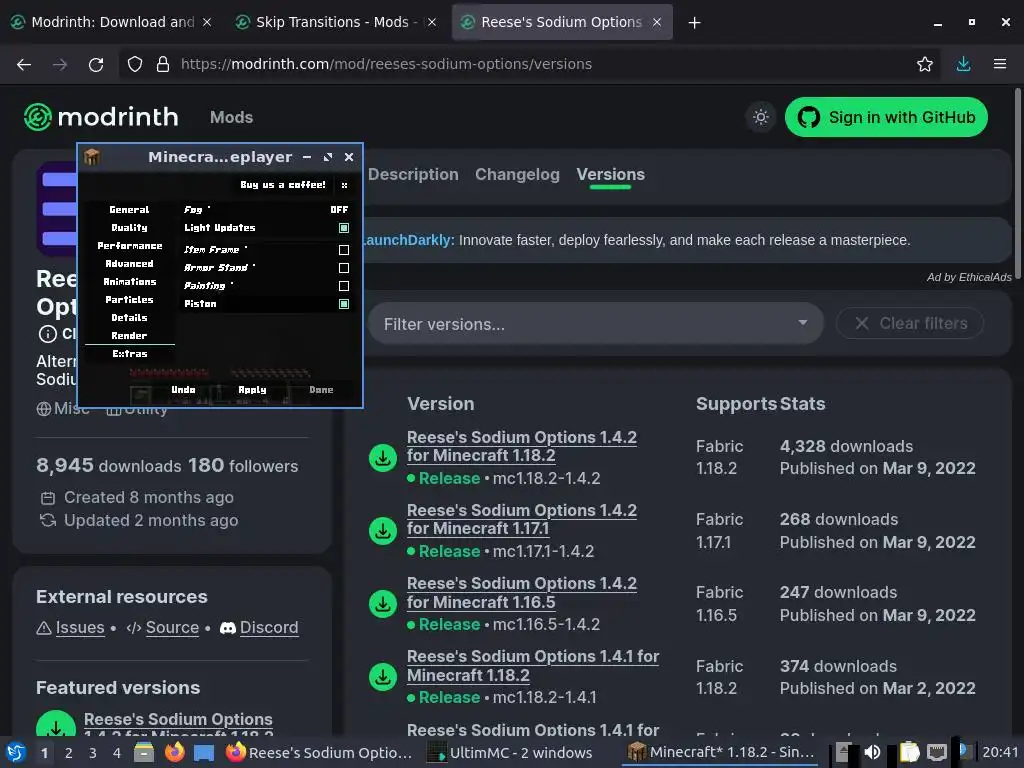Click the clipboard tray icon
Screen dimensions: 1024x768
point(909,752)
